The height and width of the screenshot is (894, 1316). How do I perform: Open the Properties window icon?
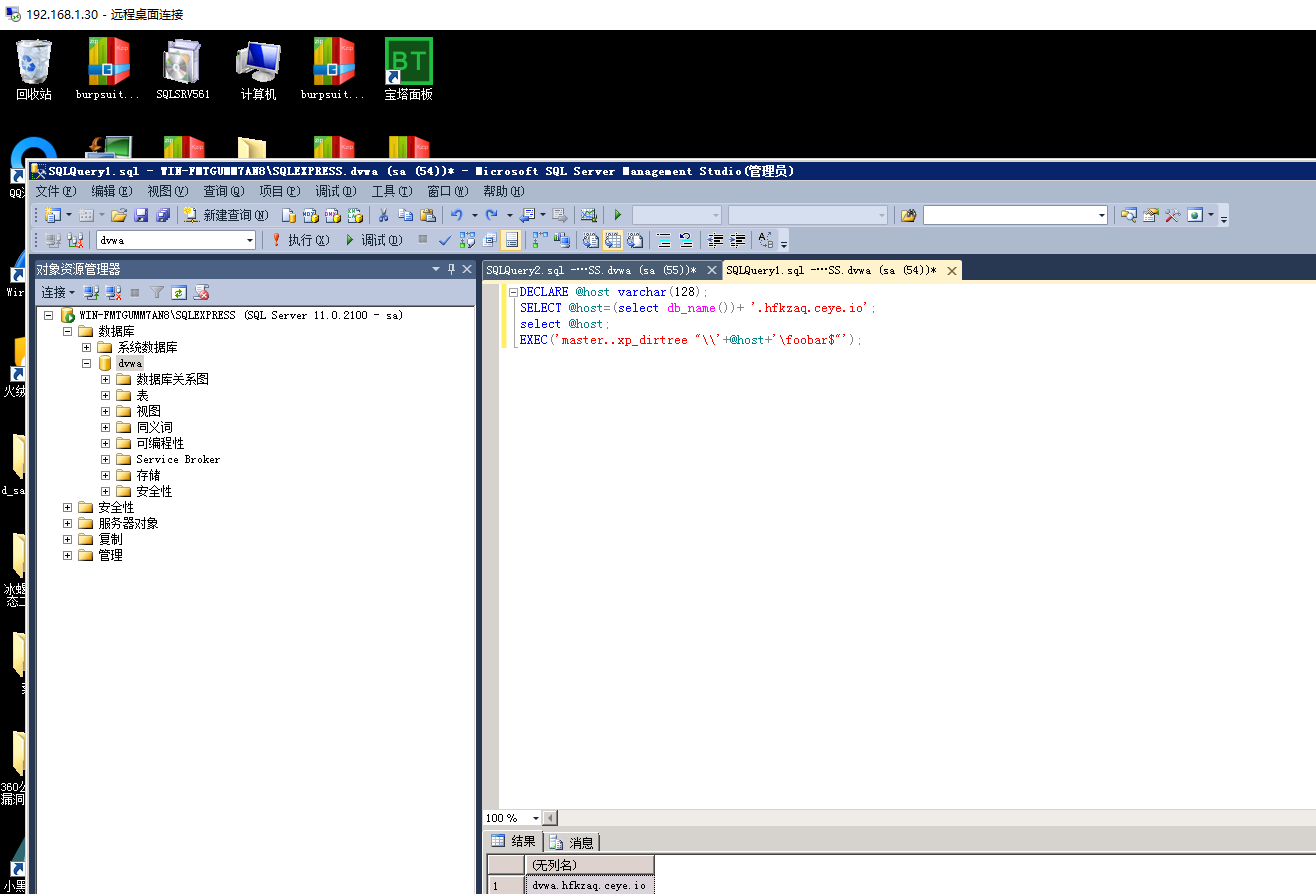[1150, 215]
